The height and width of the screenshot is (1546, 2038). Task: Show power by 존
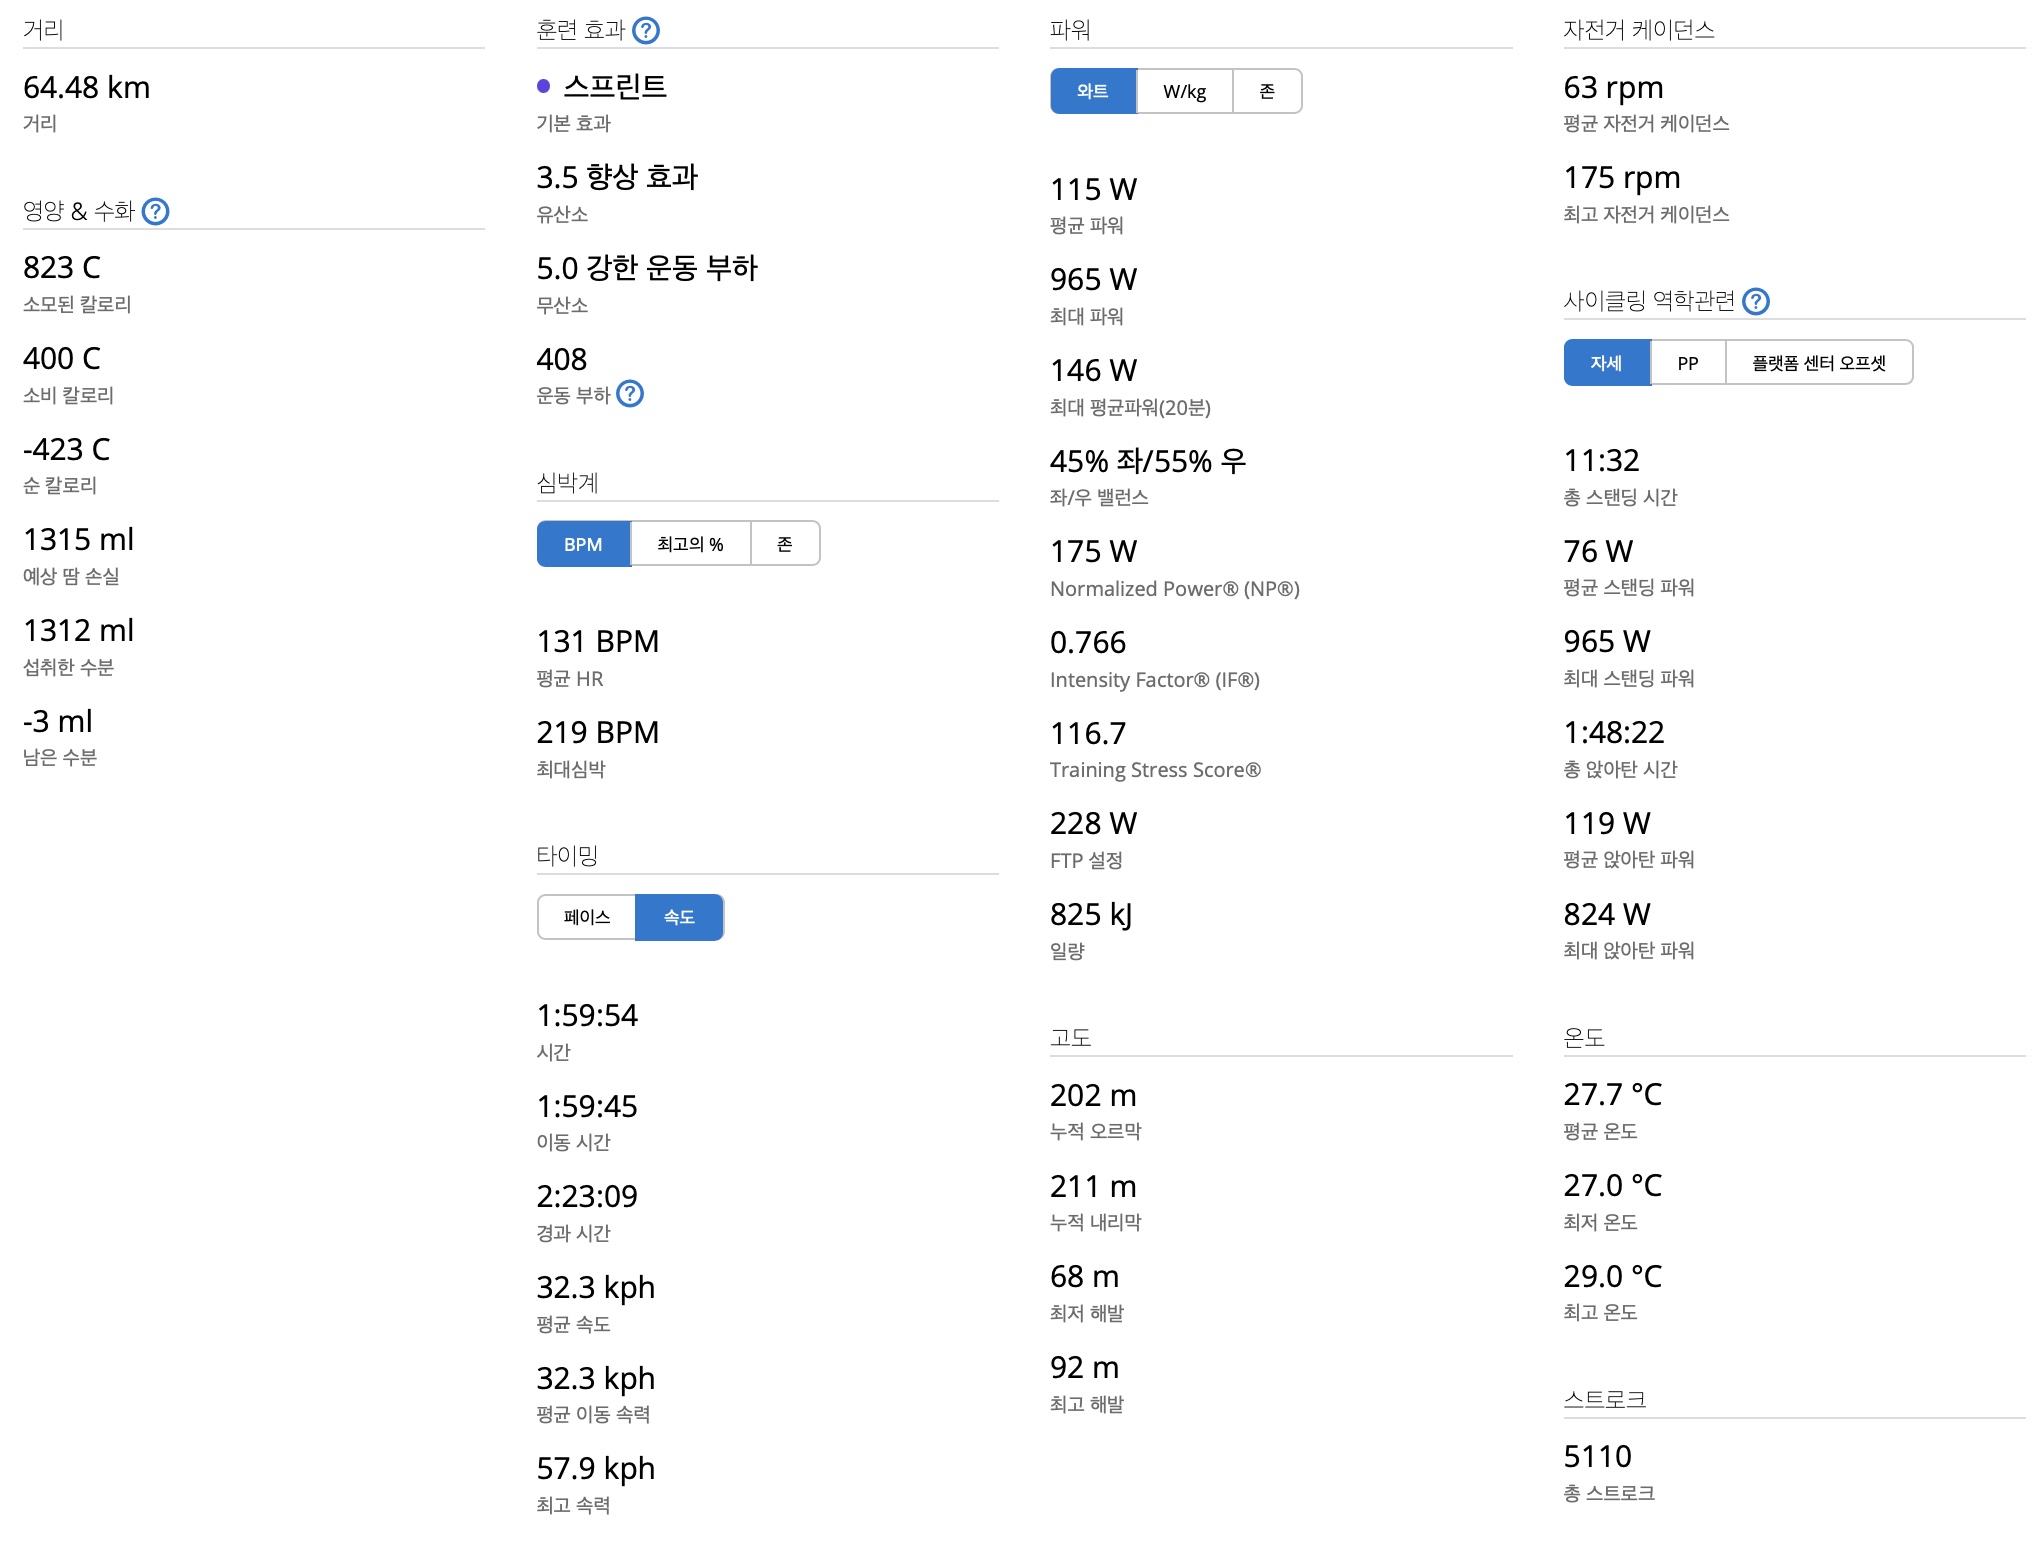click(1266, 91)
